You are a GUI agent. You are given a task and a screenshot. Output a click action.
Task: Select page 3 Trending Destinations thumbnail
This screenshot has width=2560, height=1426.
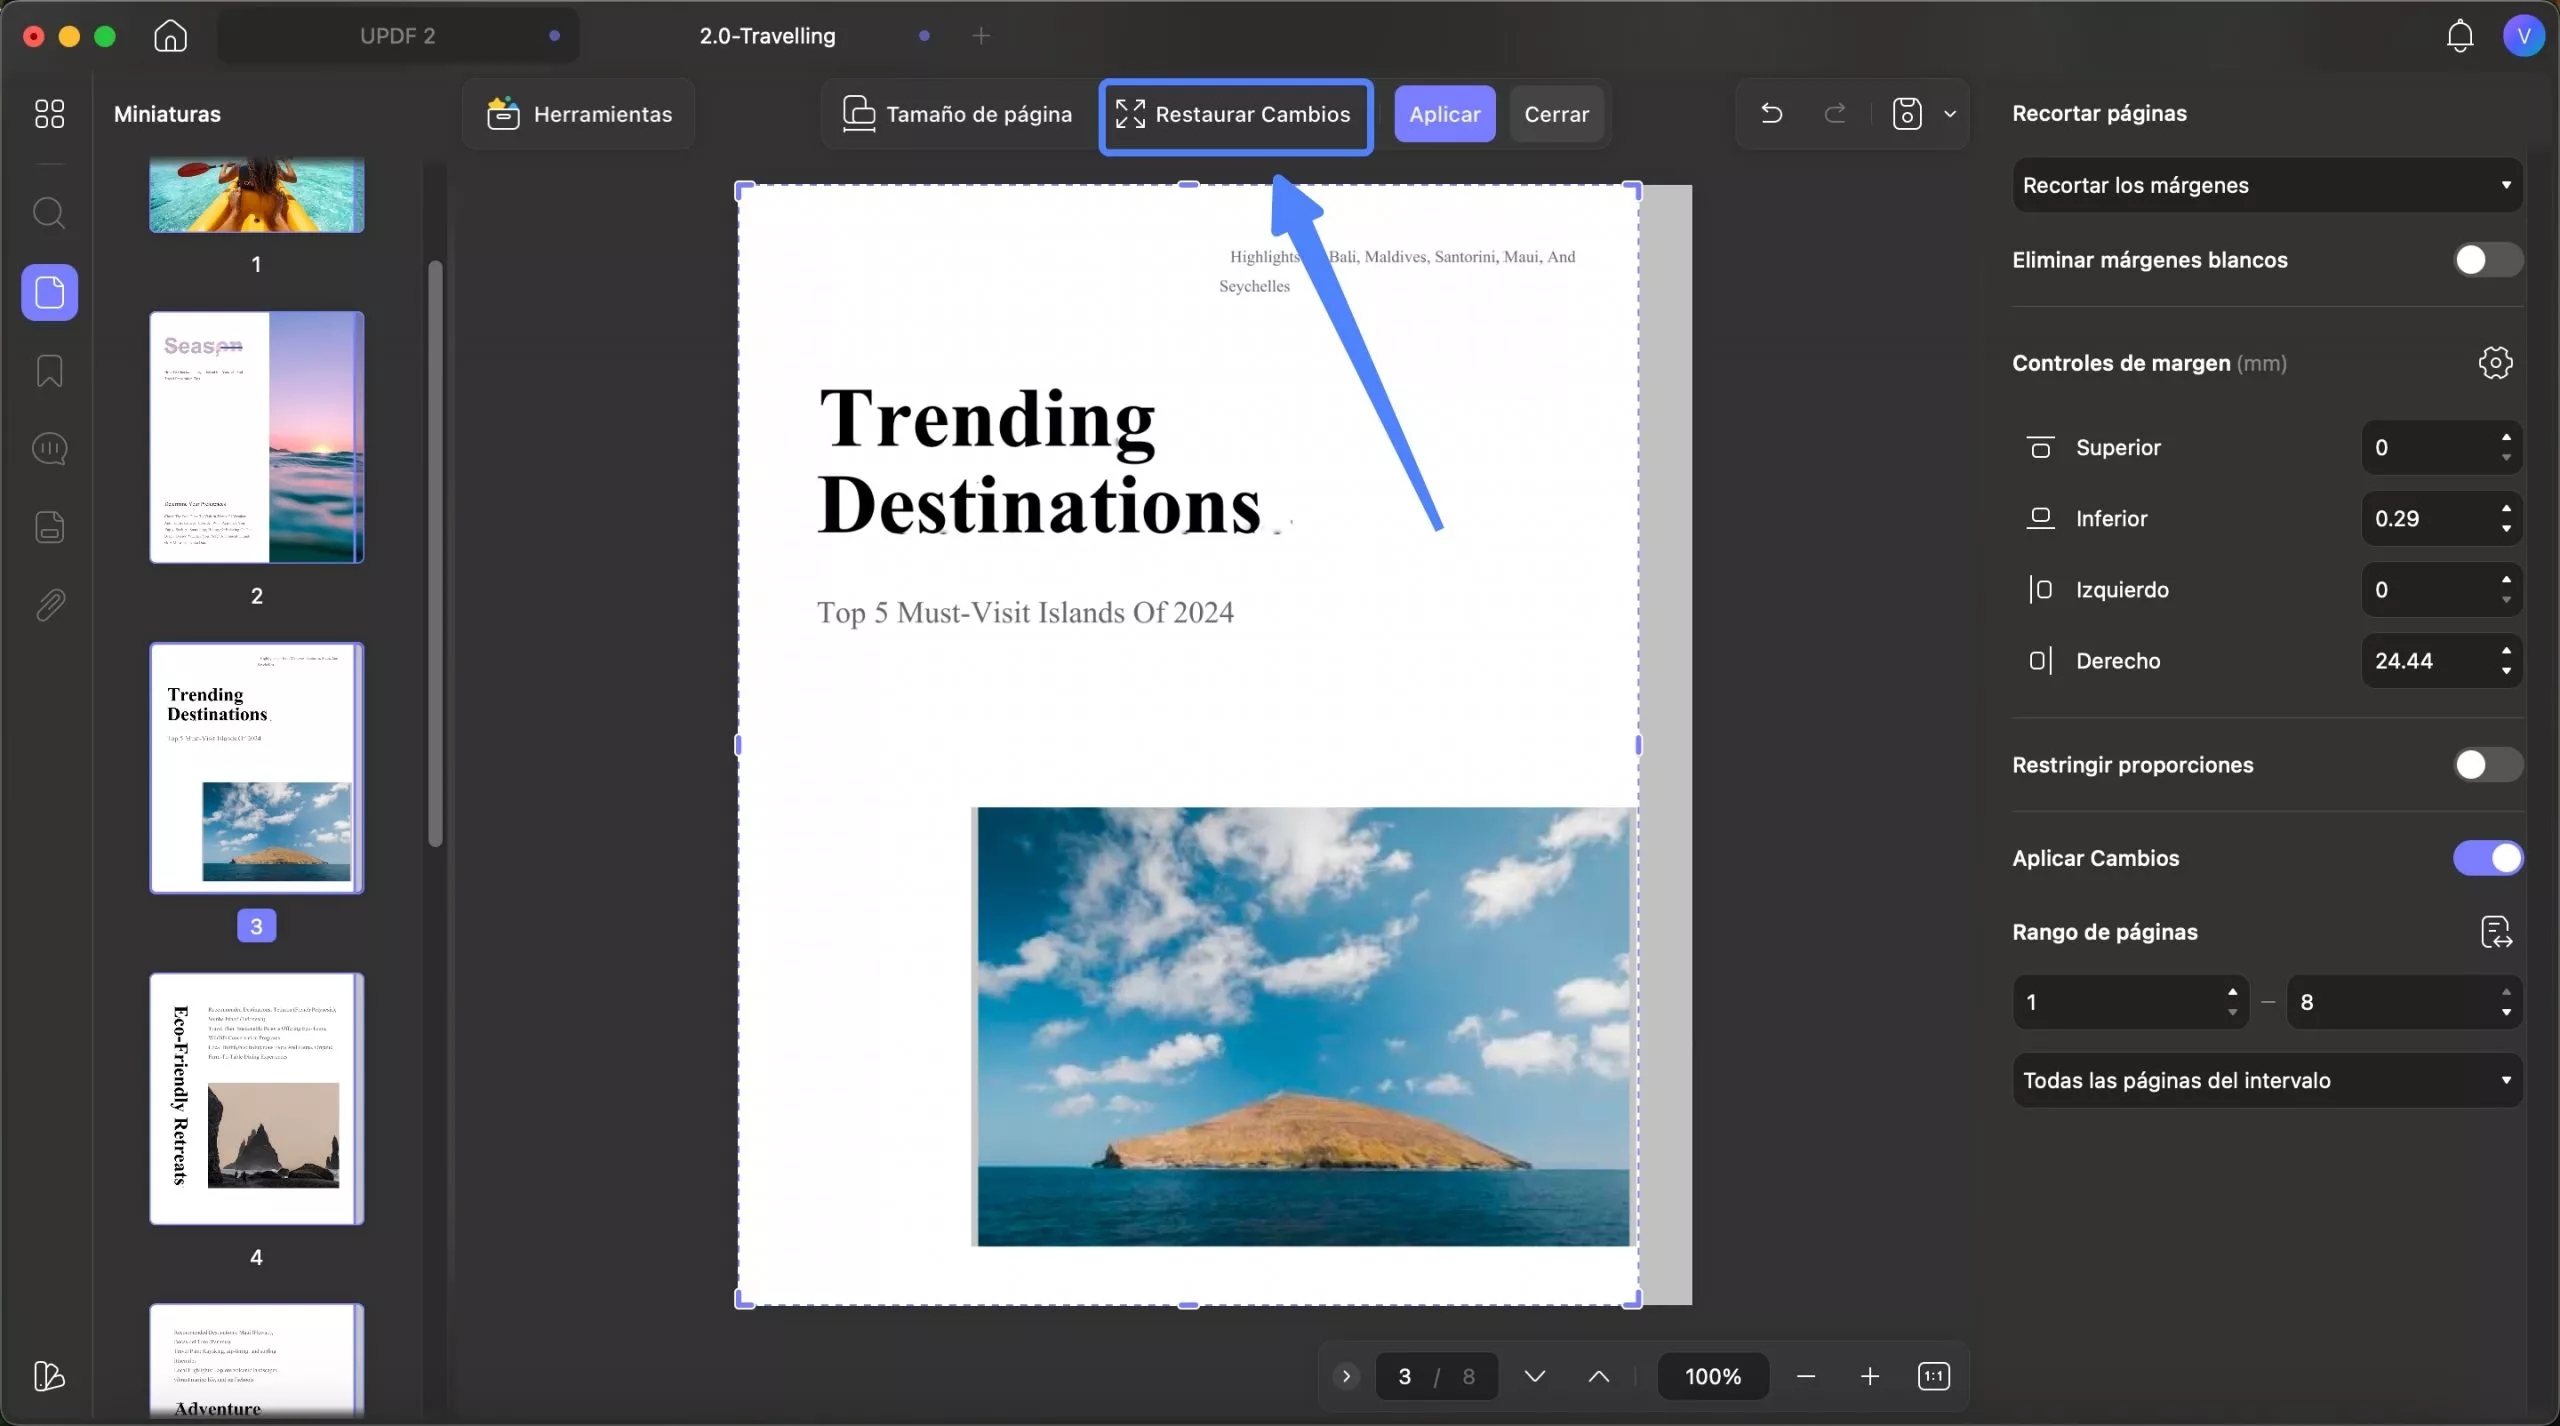[257, 768]
